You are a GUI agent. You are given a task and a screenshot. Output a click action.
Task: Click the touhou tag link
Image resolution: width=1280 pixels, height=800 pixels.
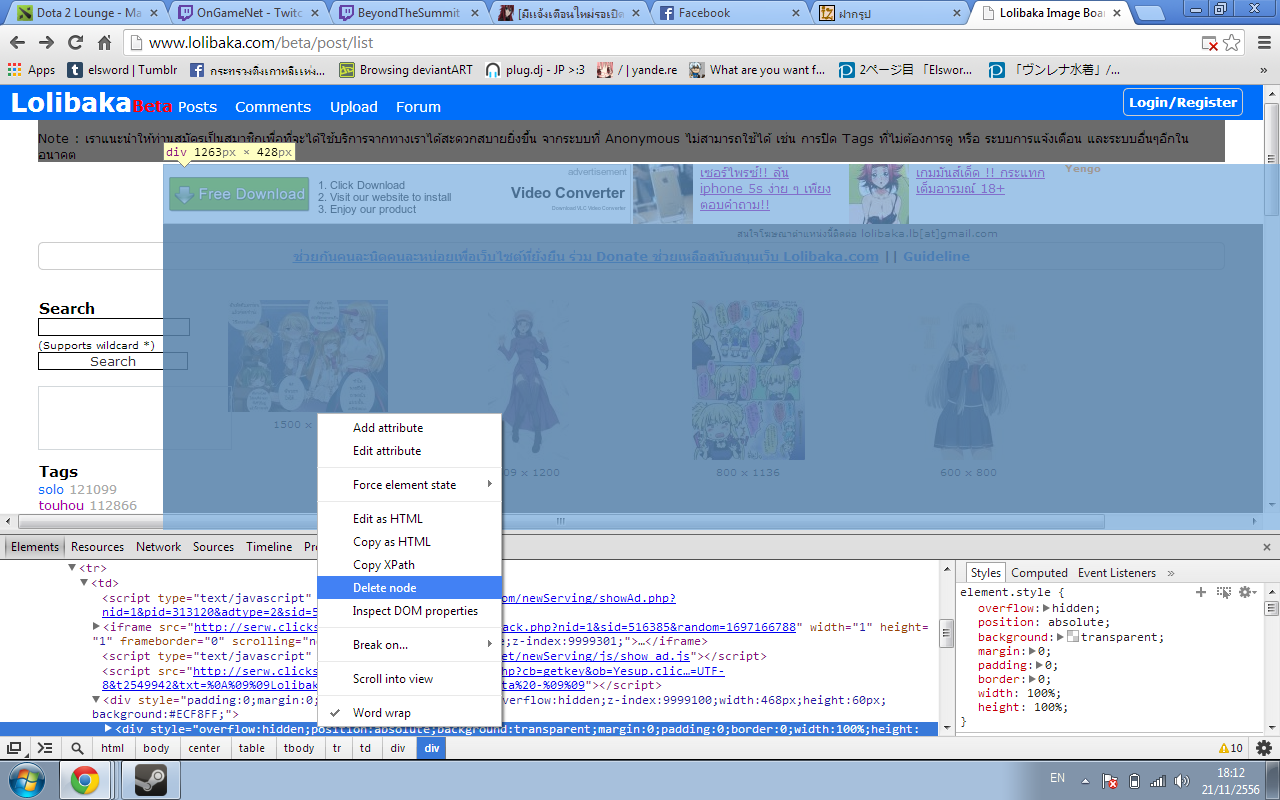[62, 506]
